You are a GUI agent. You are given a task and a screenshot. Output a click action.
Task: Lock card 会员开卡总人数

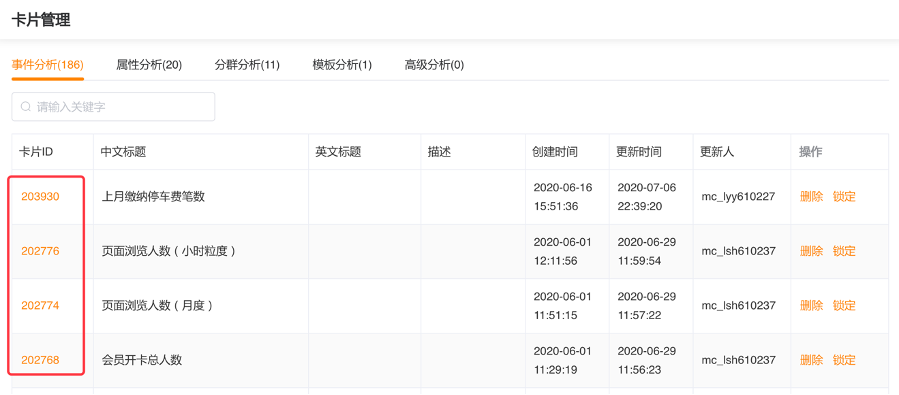pos(844,360)
